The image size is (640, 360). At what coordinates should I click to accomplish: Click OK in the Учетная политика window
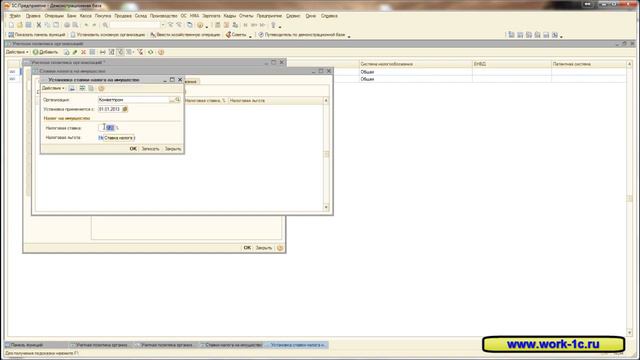pyautogui.click(x=247, y=248)
